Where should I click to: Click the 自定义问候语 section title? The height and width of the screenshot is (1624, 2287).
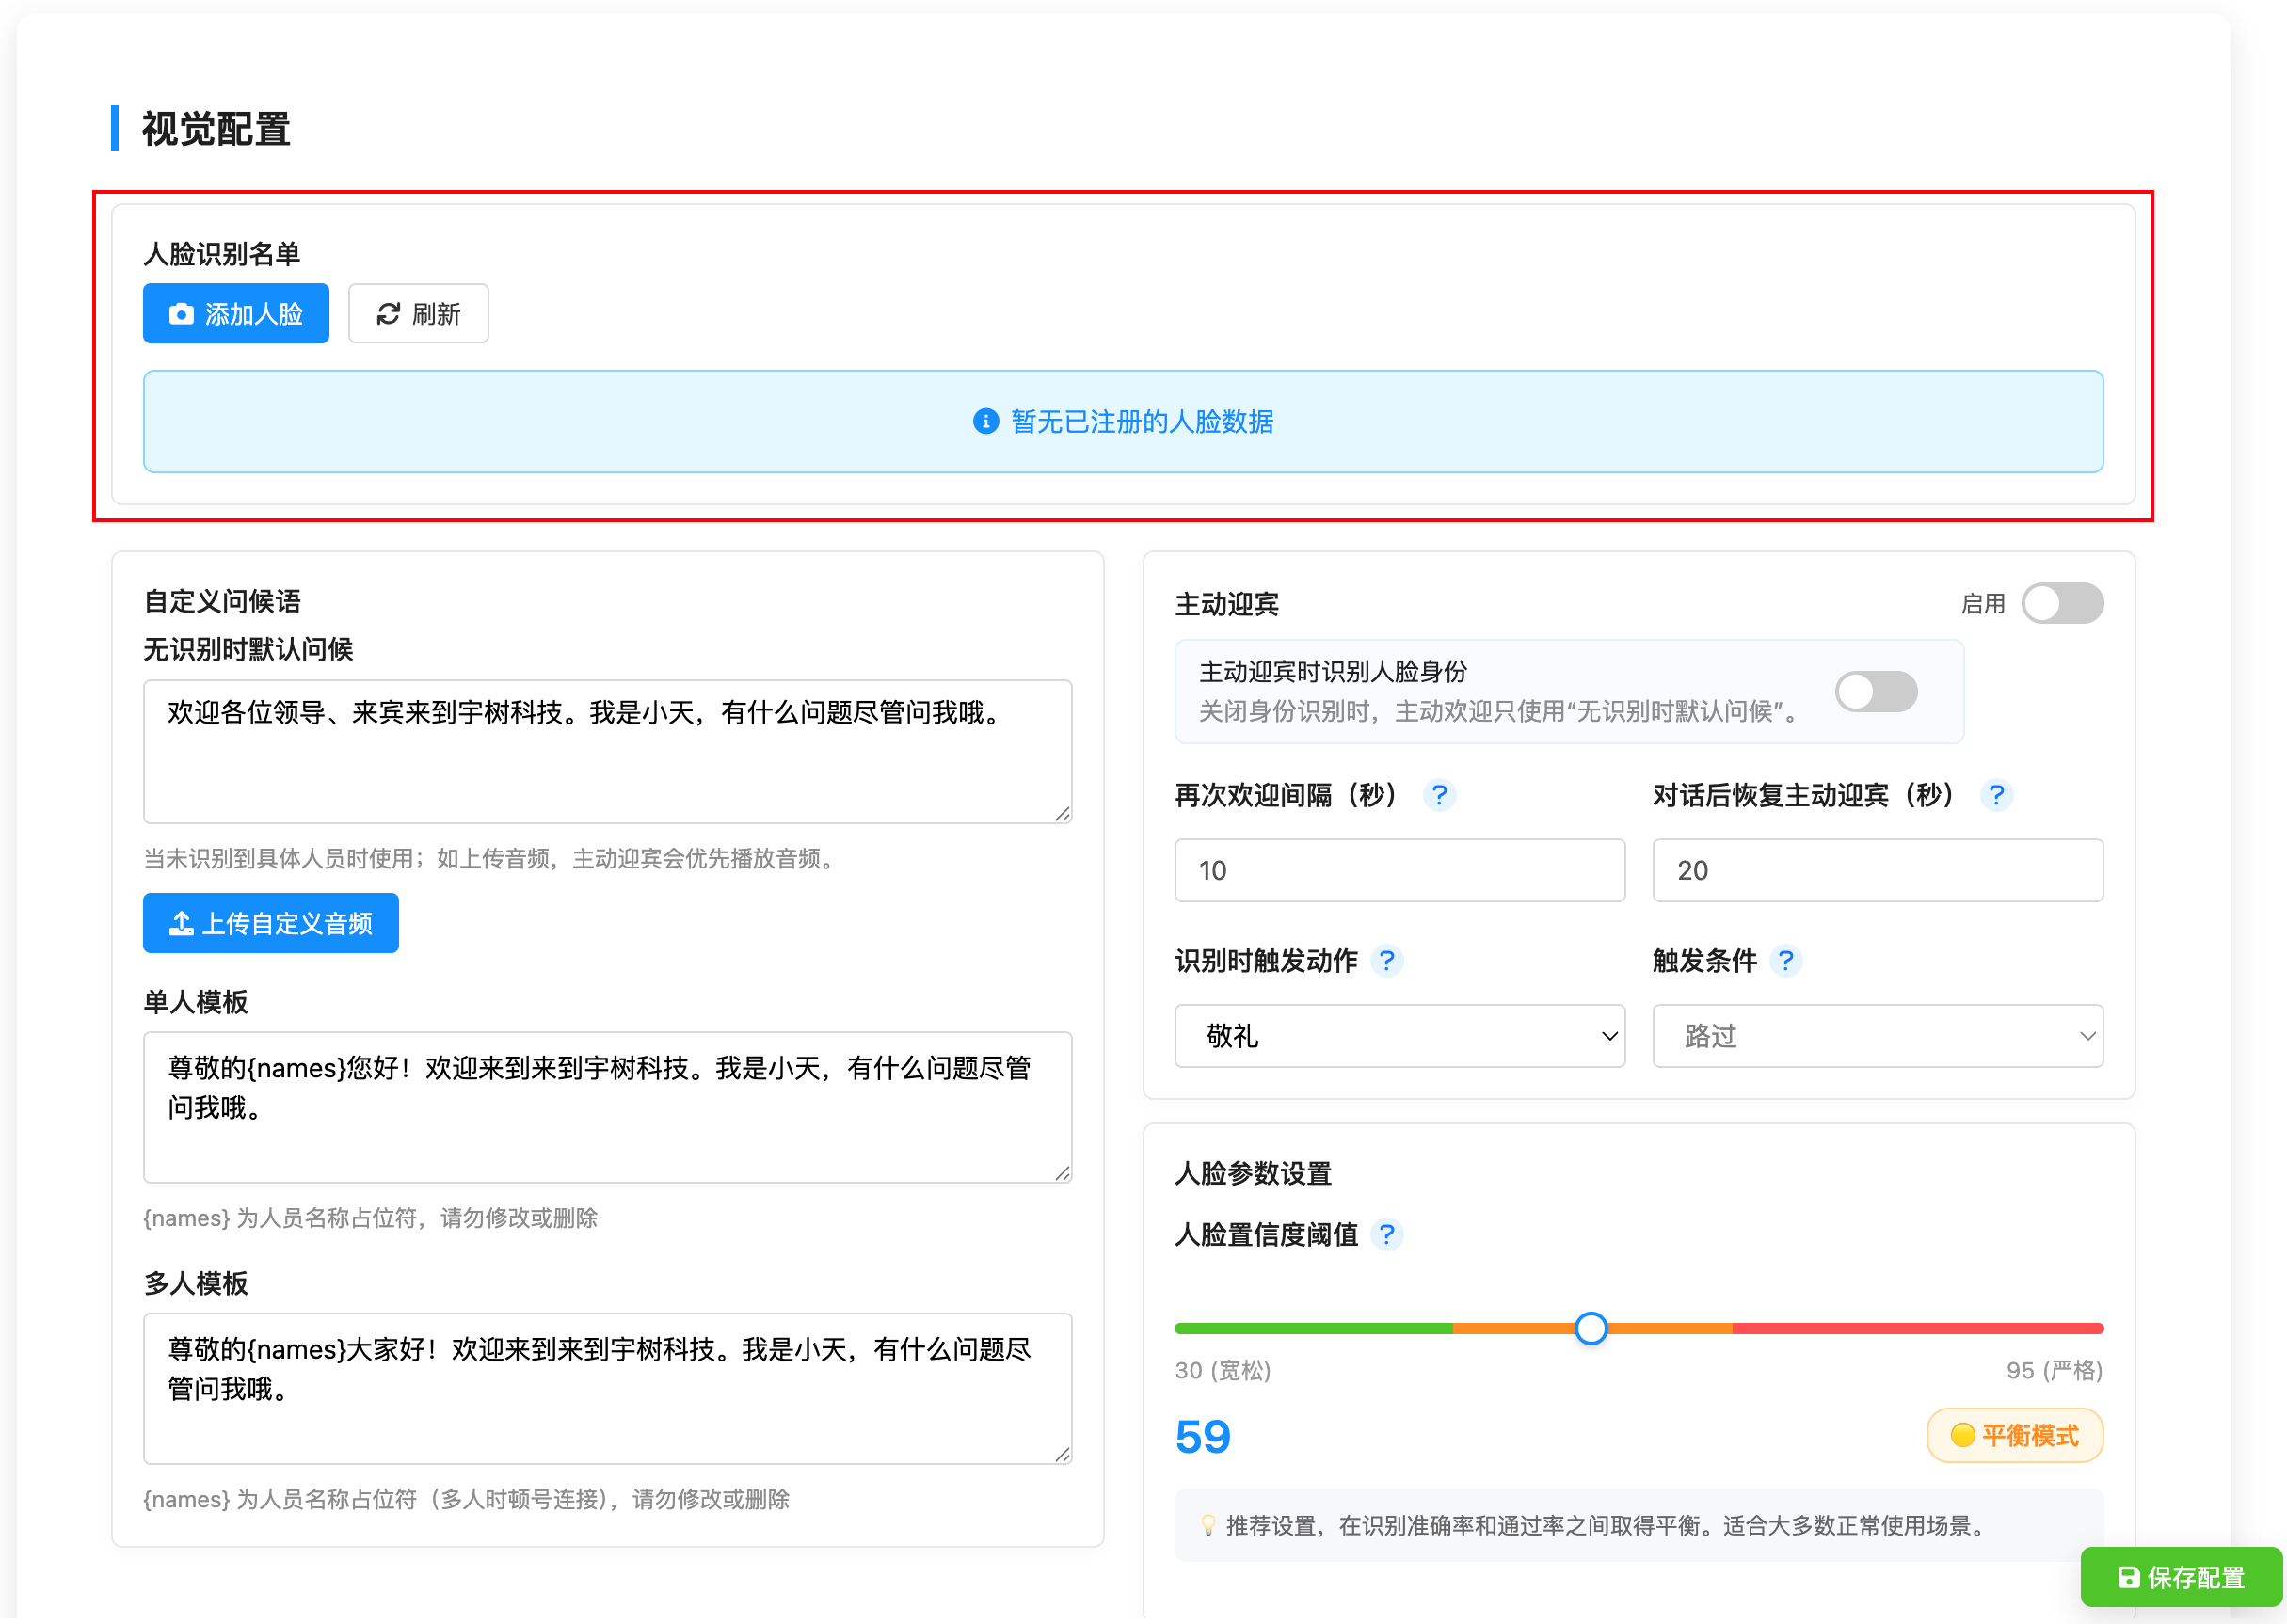pyautogui.click(x=222, y=602)
